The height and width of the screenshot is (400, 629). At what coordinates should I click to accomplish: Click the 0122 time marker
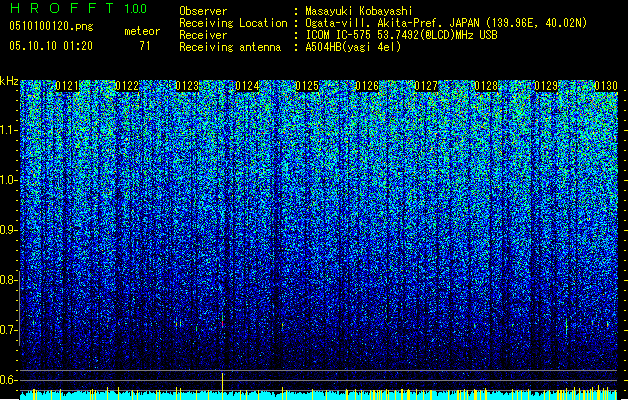(x=127, y=86)
